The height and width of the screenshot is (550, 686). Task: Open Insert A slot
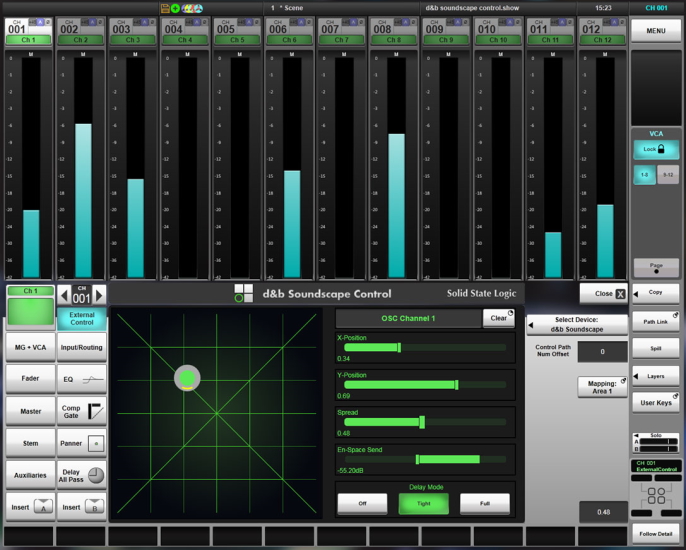(31, 506)
